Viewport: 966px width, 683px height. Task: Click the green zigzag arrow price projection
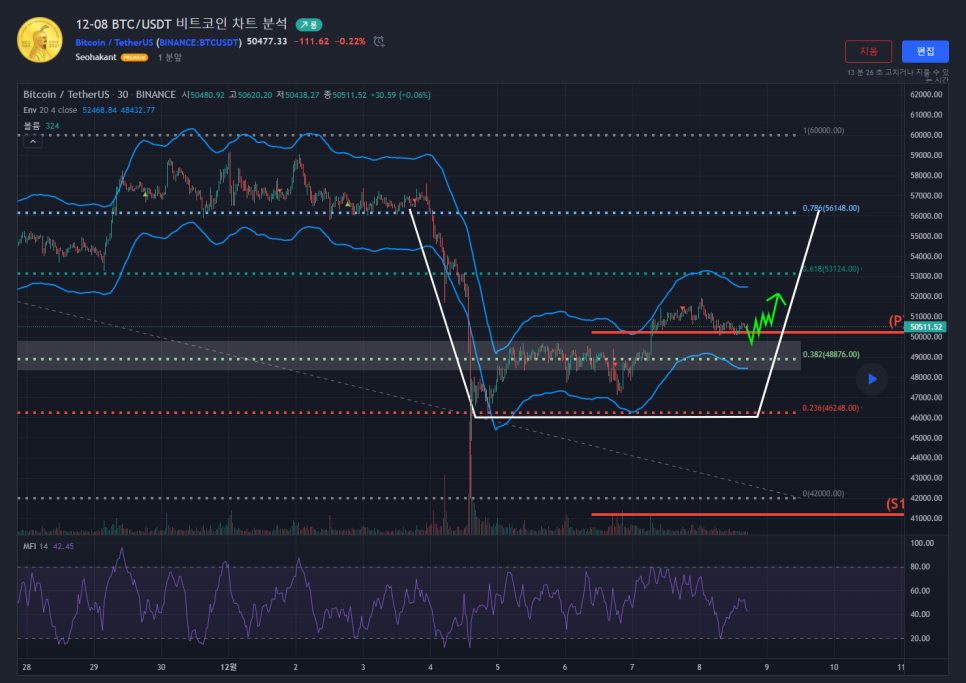pos(765,314)
